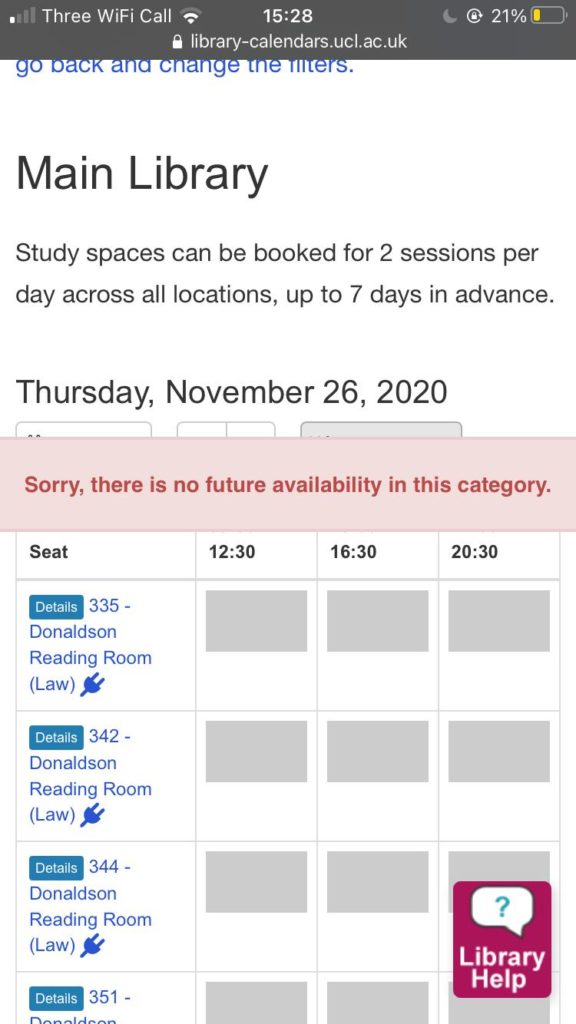
Task: Tap the battery icon in status bar
Action: click(x=547, y=16)
